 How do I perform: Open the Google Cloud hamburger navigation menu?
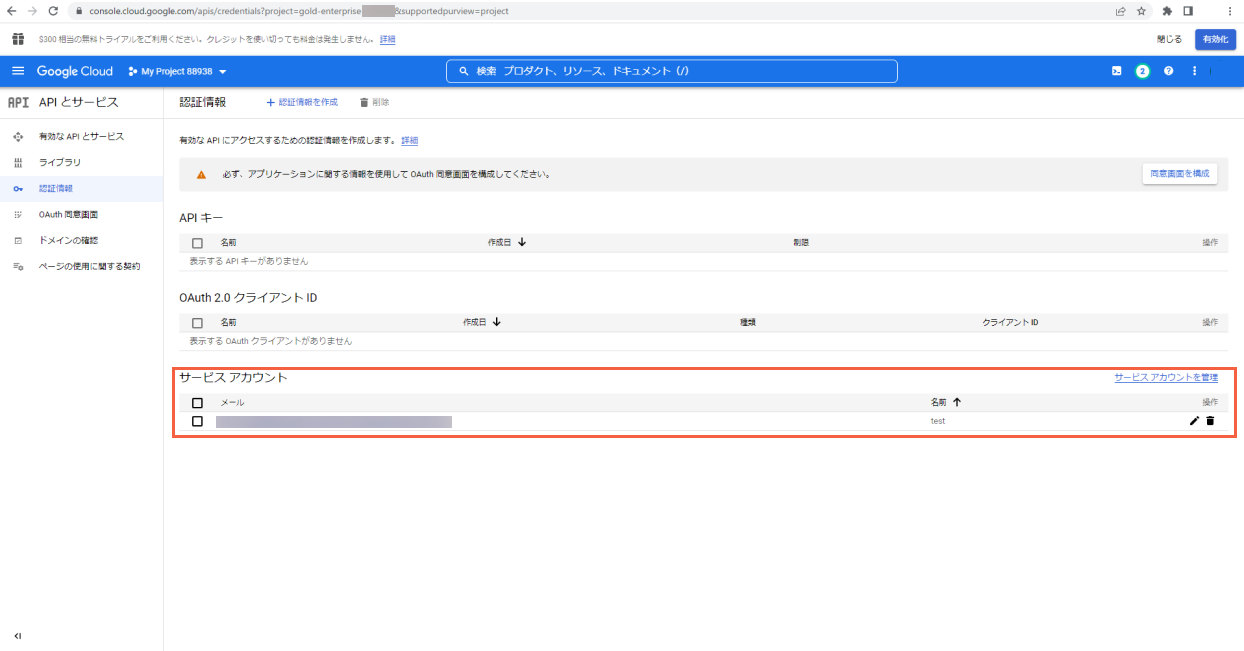pyautogui.click(x=18, y=71)
